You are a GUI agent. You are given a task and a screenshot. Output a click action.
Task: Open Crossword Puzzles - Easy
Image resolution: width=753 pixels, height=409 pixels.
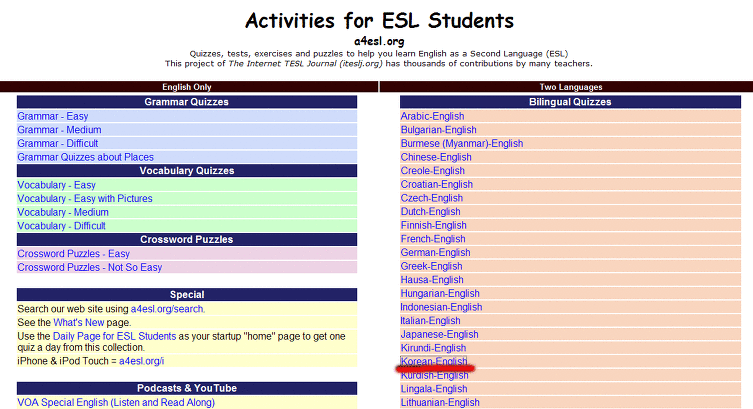pyautogui.click(x=73, y=253)
